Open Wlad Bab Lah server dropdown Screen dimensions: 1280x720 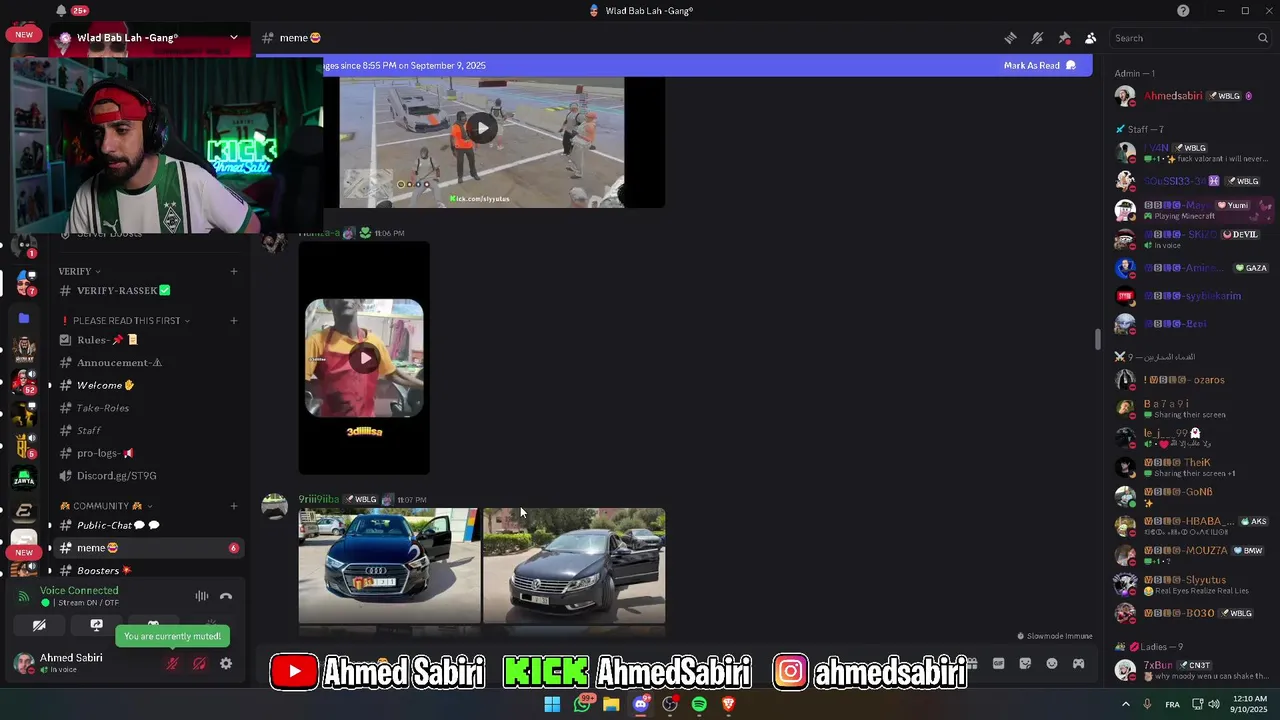pos(233,38)
